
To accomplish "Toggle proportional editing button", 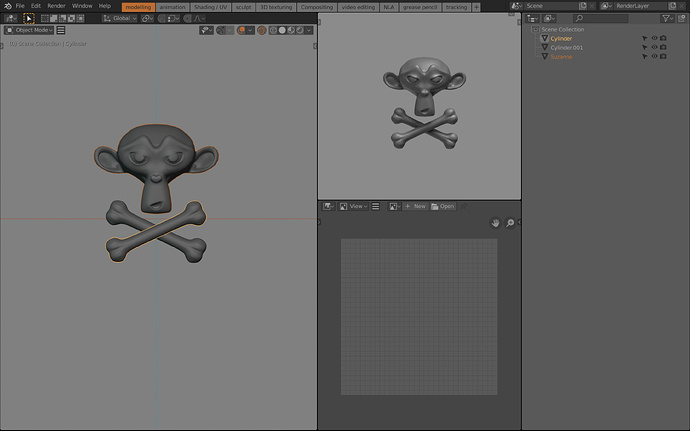I will (x=187, y=18).
